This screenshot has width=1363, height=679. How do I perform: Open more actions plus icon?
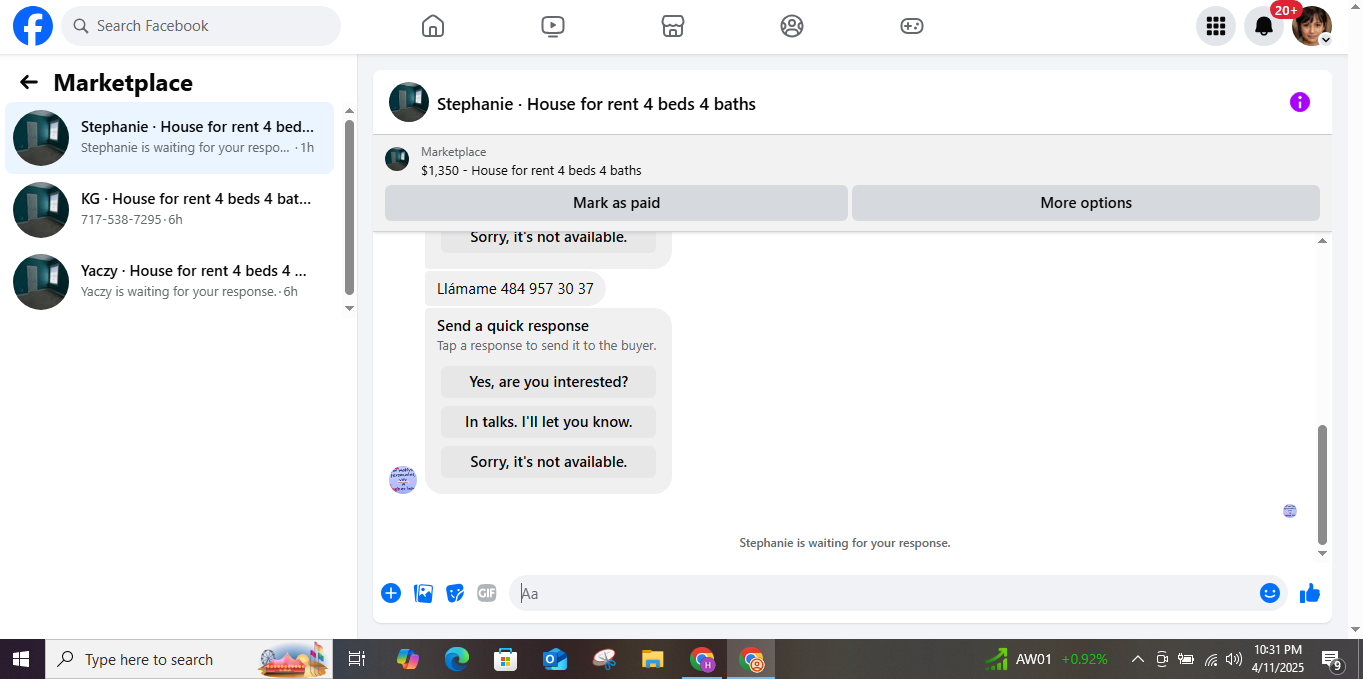coord(391,593)
